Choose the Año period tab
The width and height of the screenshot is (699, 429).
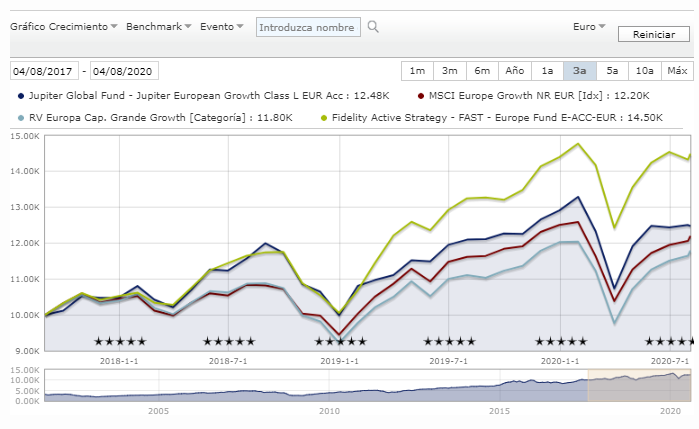click(x=514, y=71)
